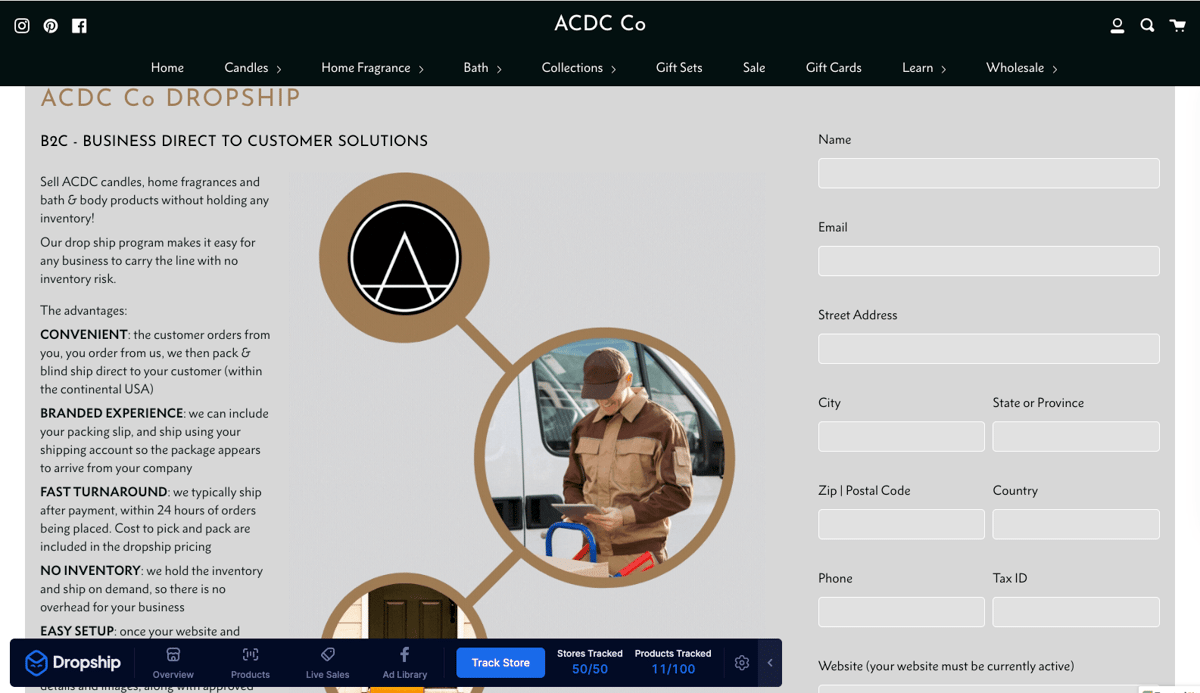Click into the Country field
The width and height of the screenshot is (1200, 693).
pos(1076,524)
